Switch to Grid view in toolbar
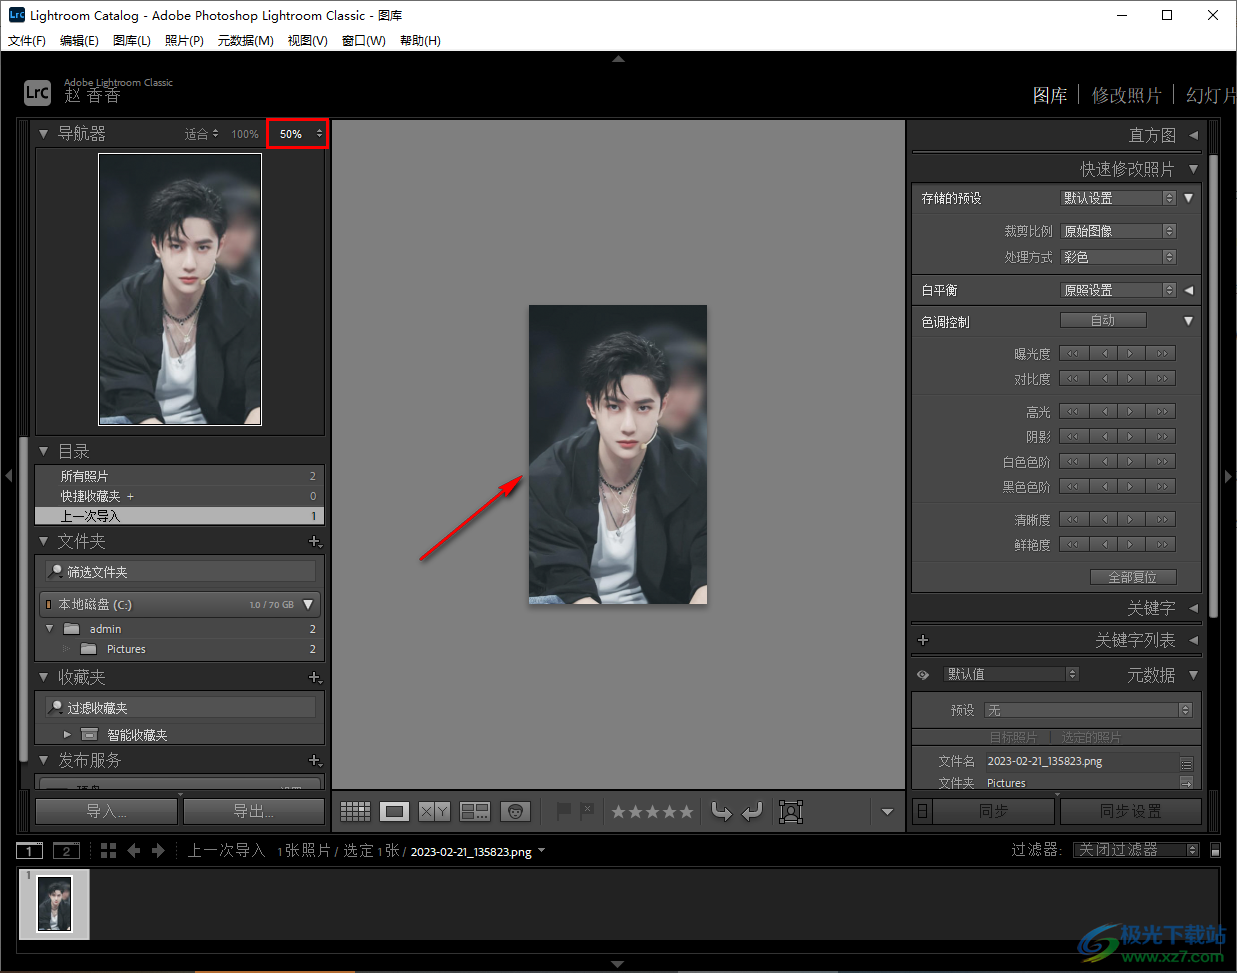 coord(355,811)
